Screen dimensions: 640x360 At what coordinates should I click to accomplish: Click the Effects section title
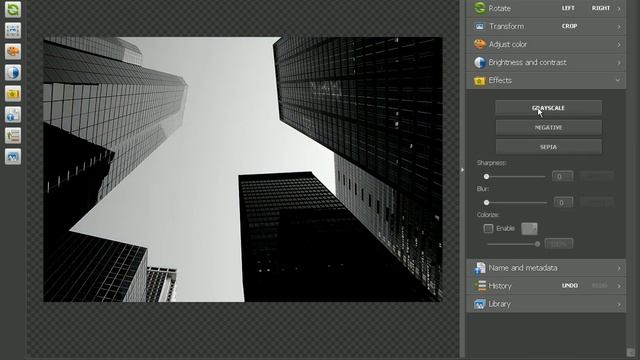(500, 80)
